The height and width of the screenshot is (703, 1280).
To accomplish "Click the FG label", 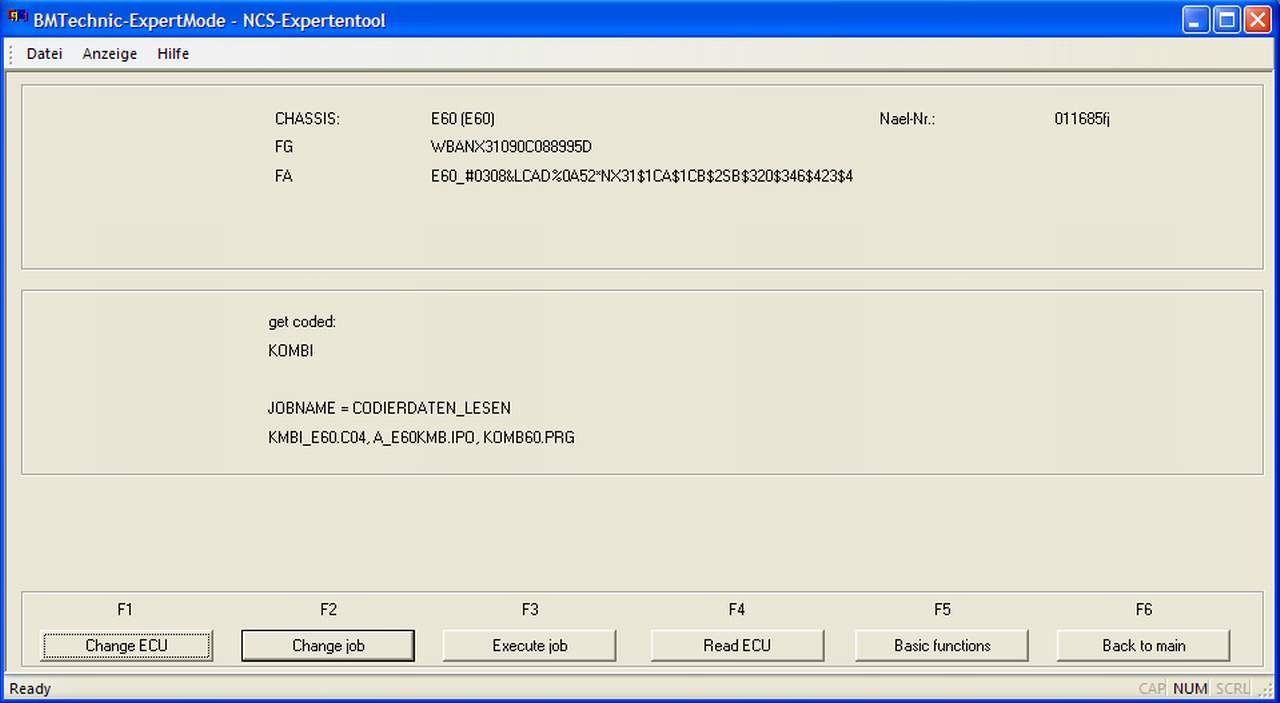I will [x=284, y=147].
